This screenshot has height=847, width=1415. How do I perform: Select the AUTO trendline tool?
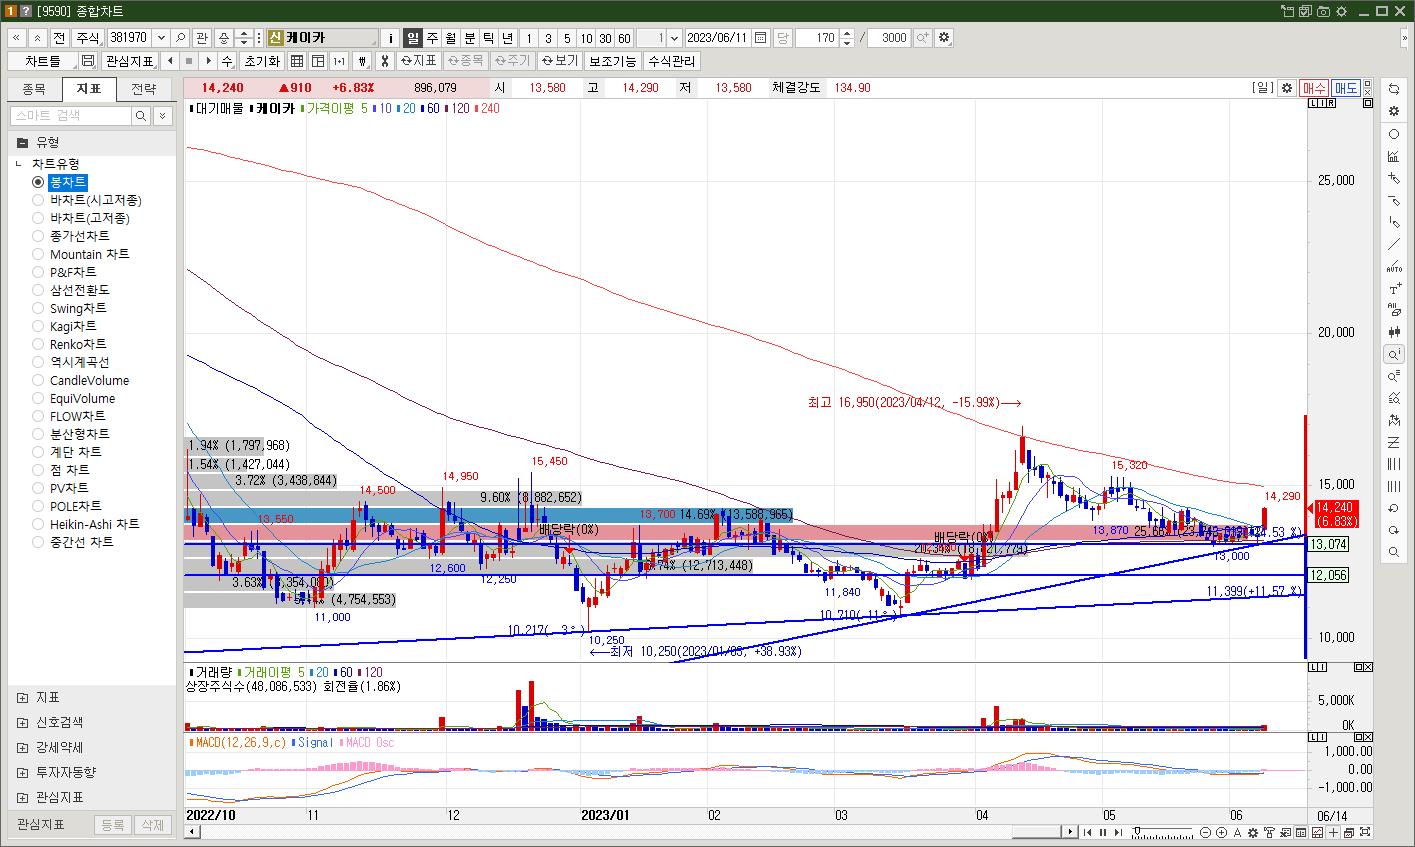[1394, 266]
